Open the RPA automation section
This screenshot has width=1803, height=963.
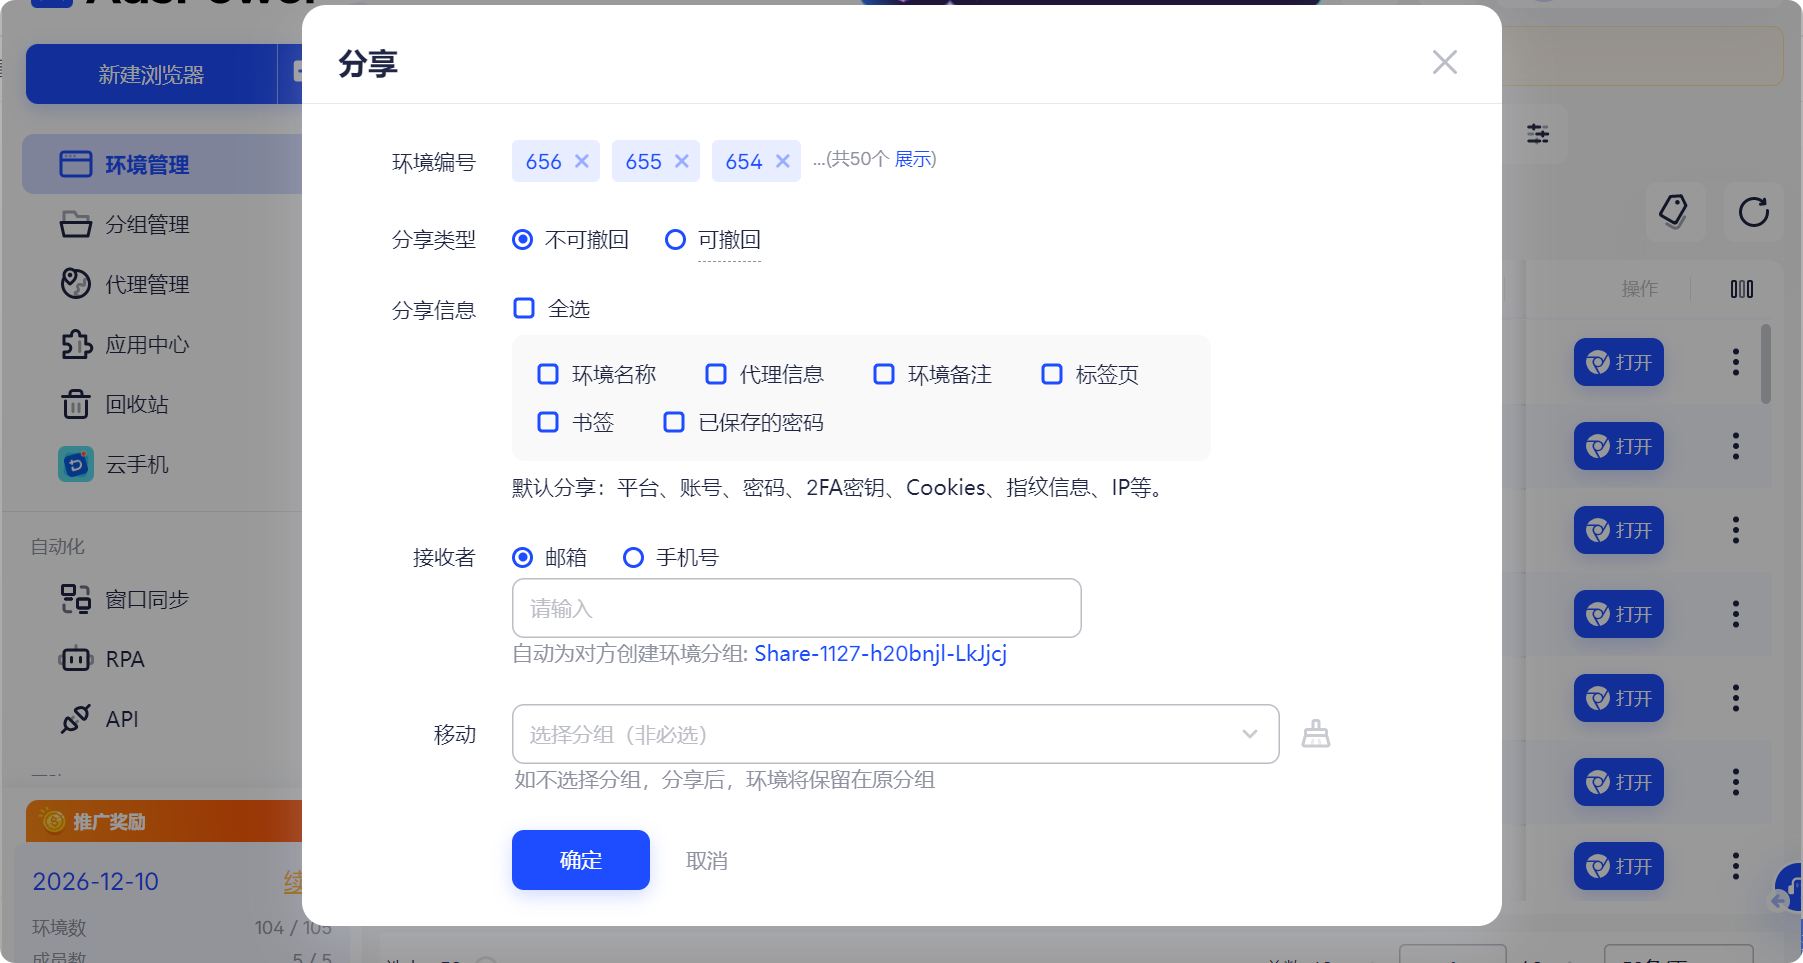tap(120, 658)
